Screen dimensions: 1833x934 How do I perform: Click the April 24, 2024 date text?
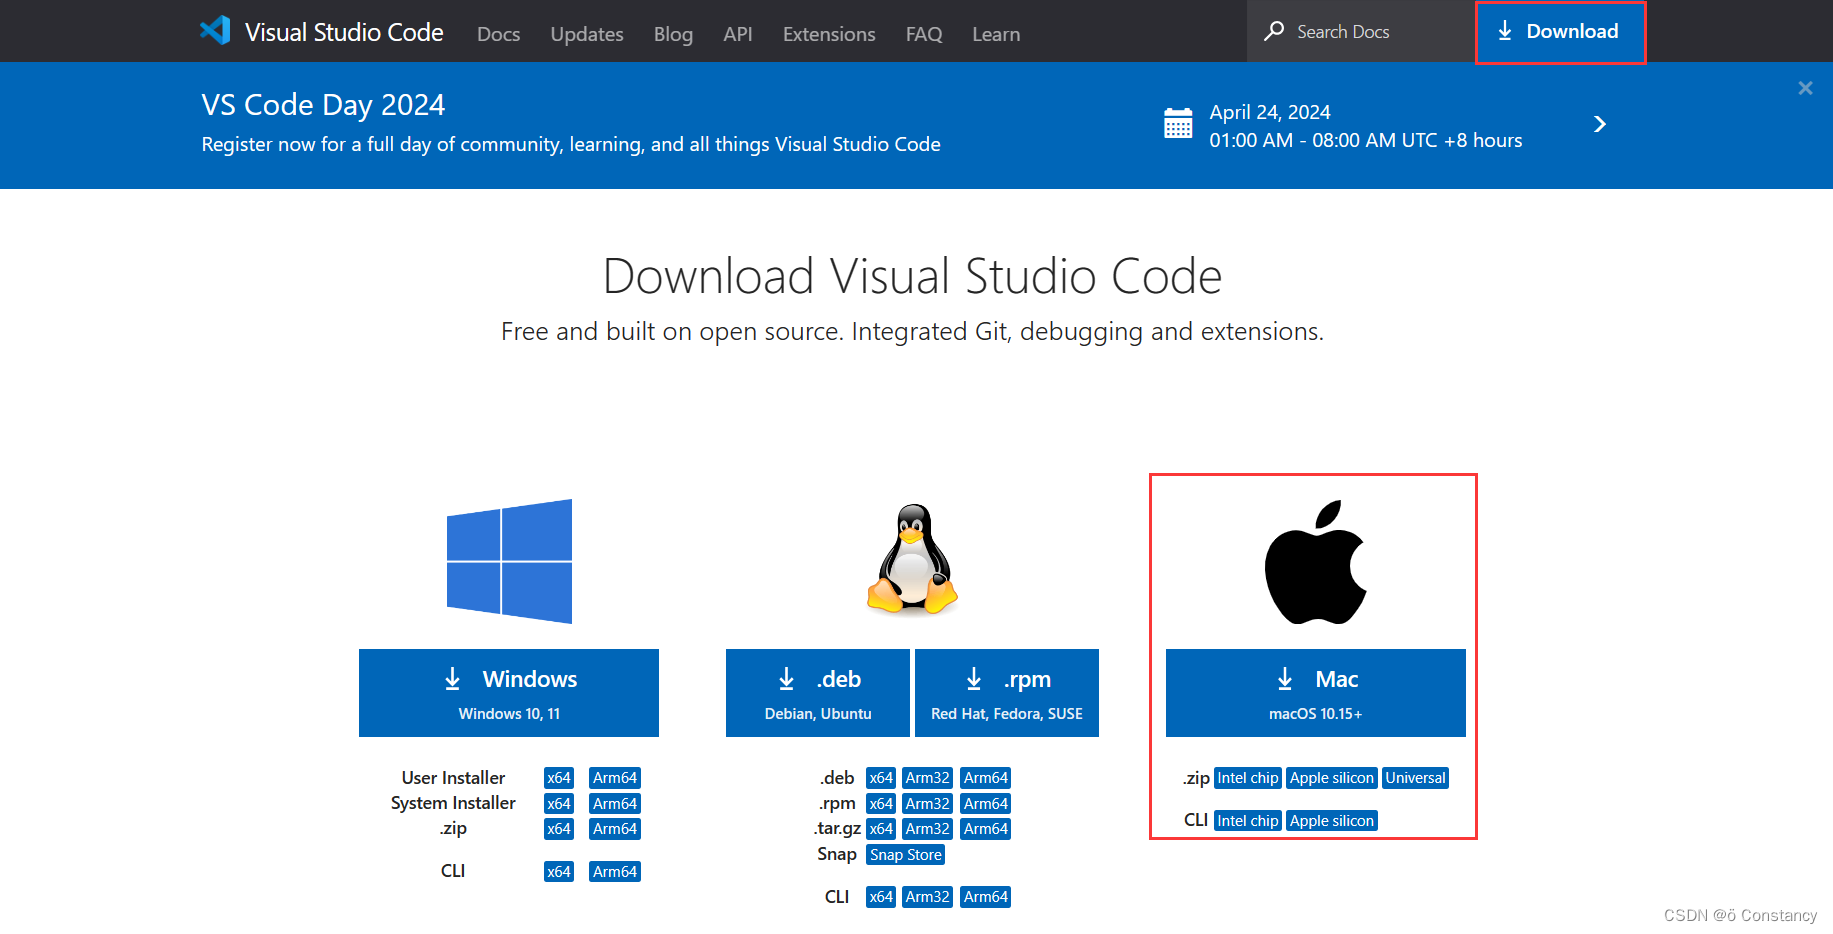pyautogui.click(x=1270, y=112)
